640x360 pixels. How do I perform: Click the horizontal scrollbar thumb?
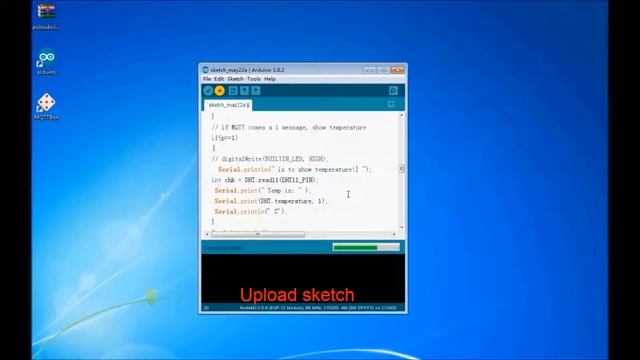(x=258, y=234)
